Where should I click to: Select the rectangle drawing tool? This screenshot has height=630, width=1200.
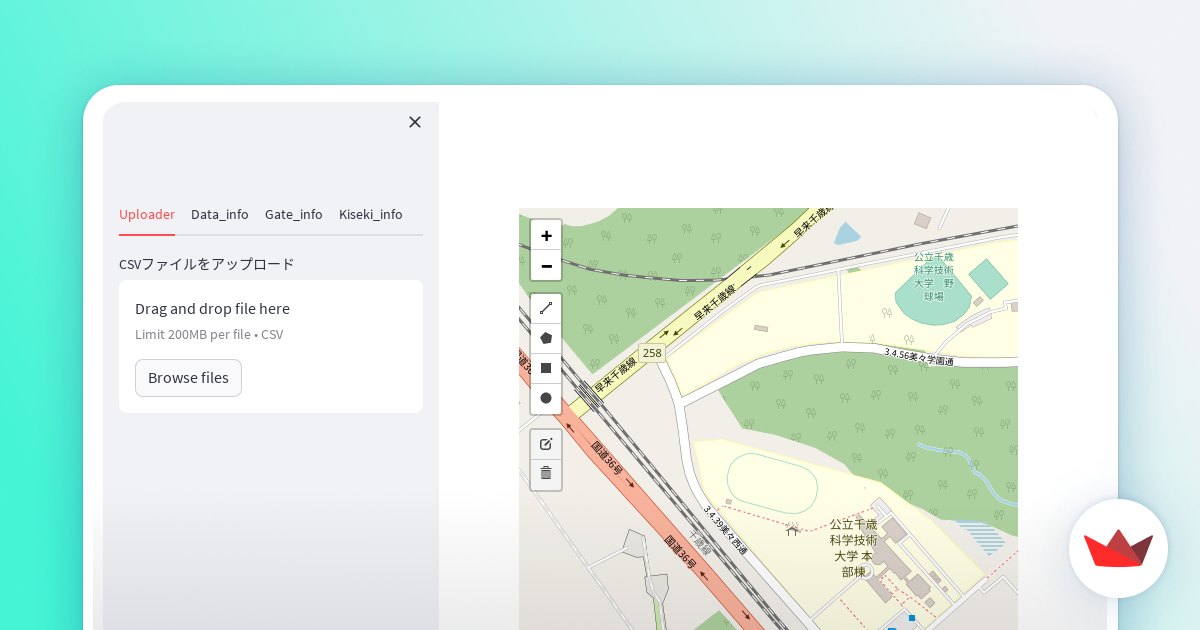point(546,368)
